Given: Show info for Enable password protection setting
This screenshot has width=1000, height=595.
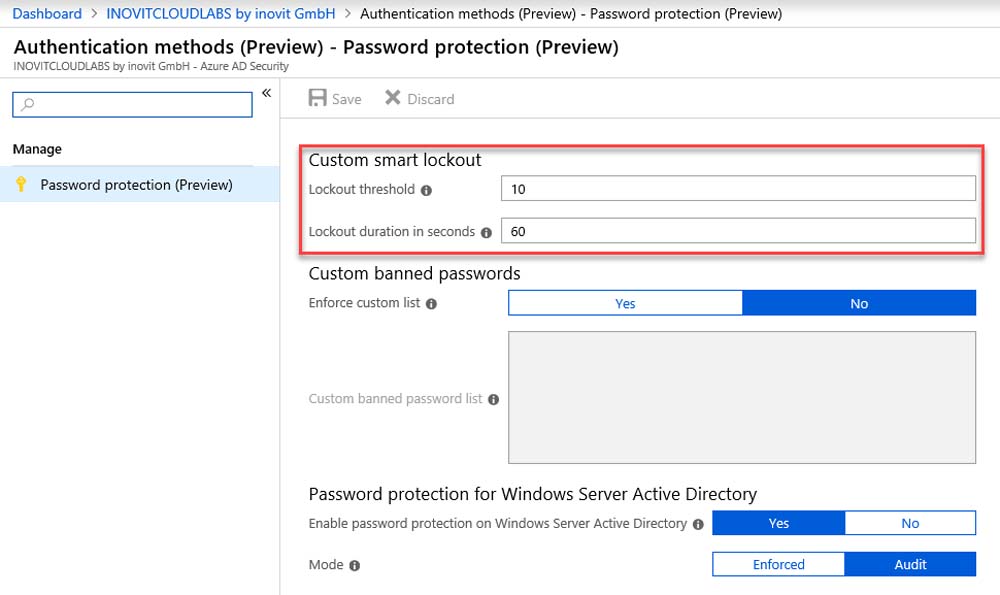Looking at the screenshot, I should pos(698,524).
